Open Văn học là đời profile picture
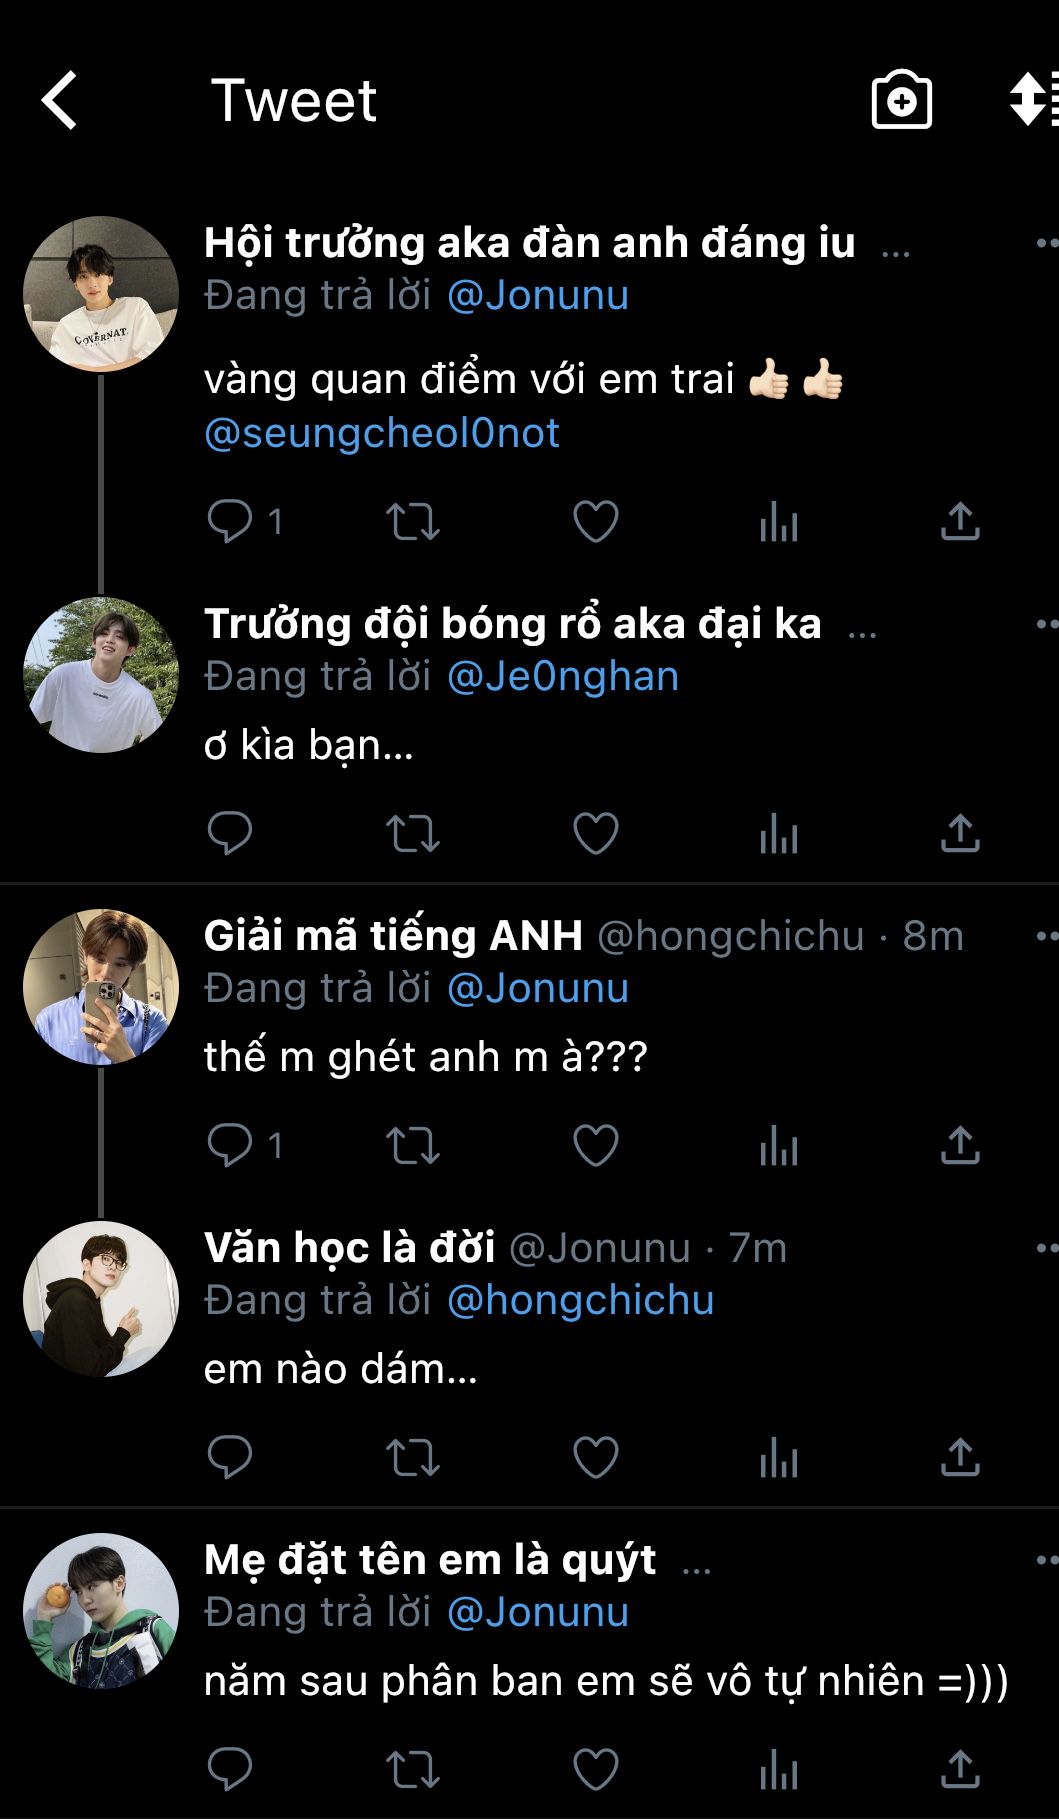Screen dimensions: 1059x1819 101,1298
